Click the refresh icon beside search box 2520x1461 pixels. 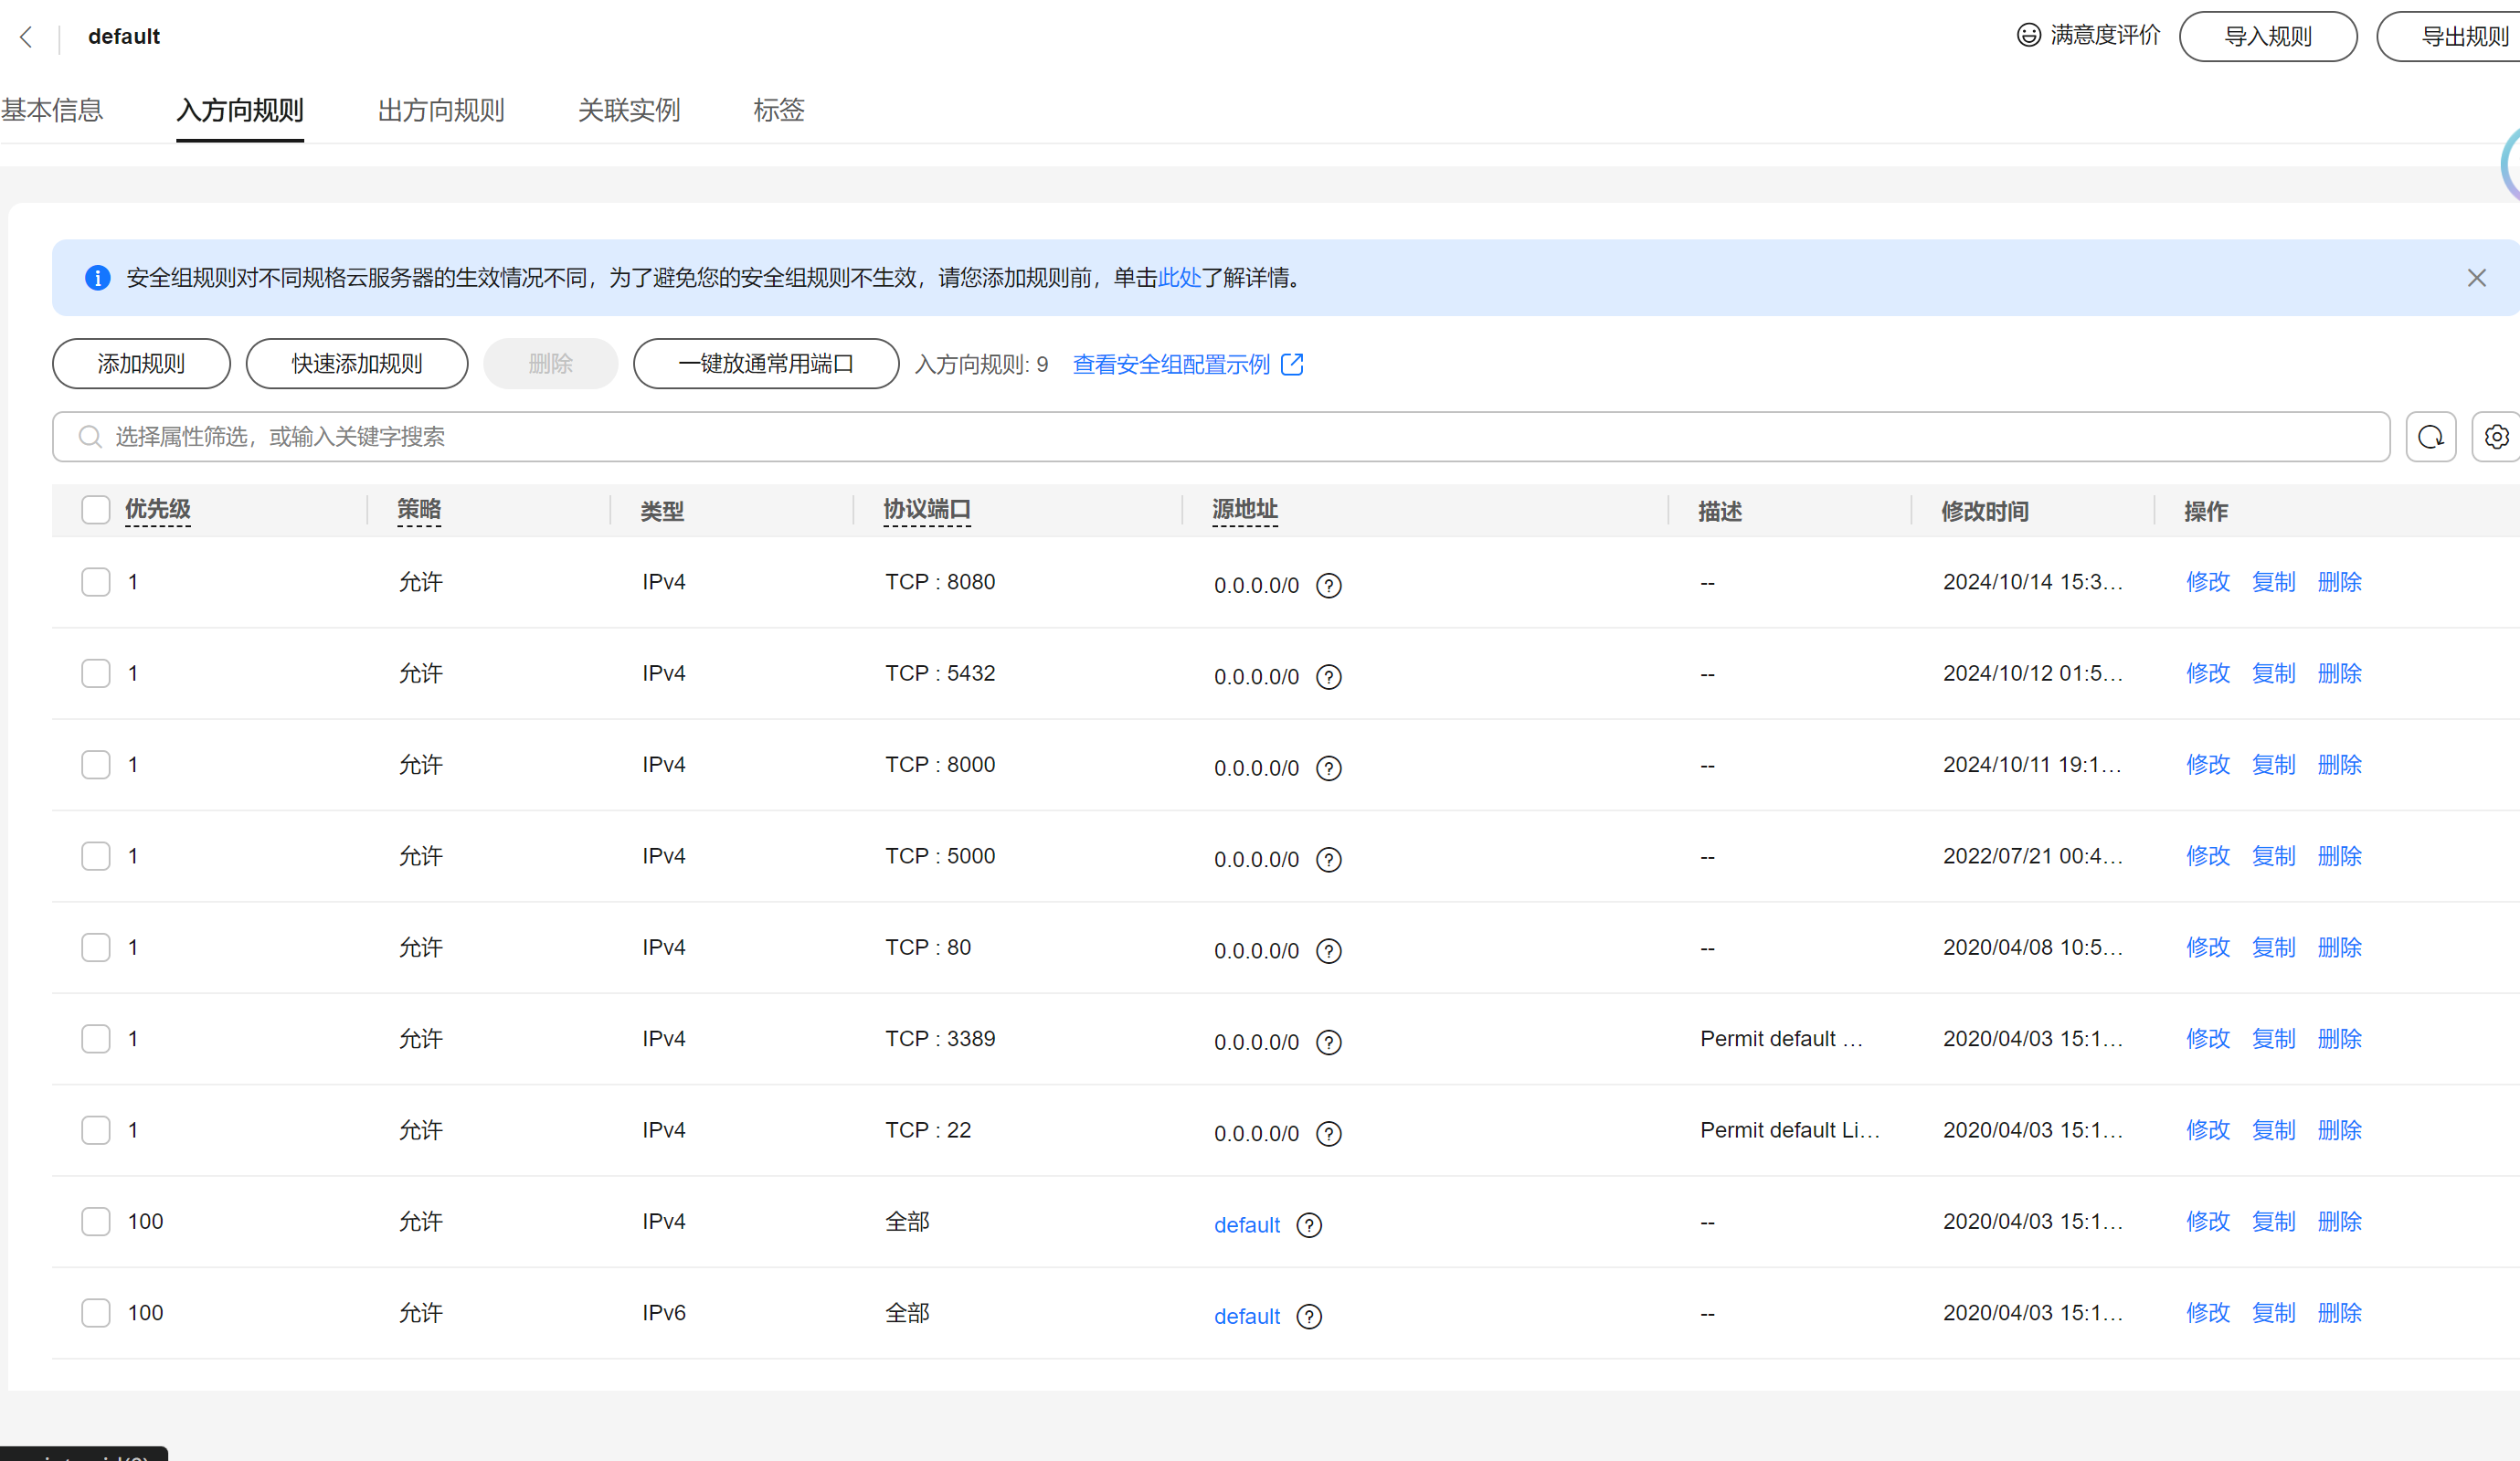pyautogui.click(x=2430, y=437)
